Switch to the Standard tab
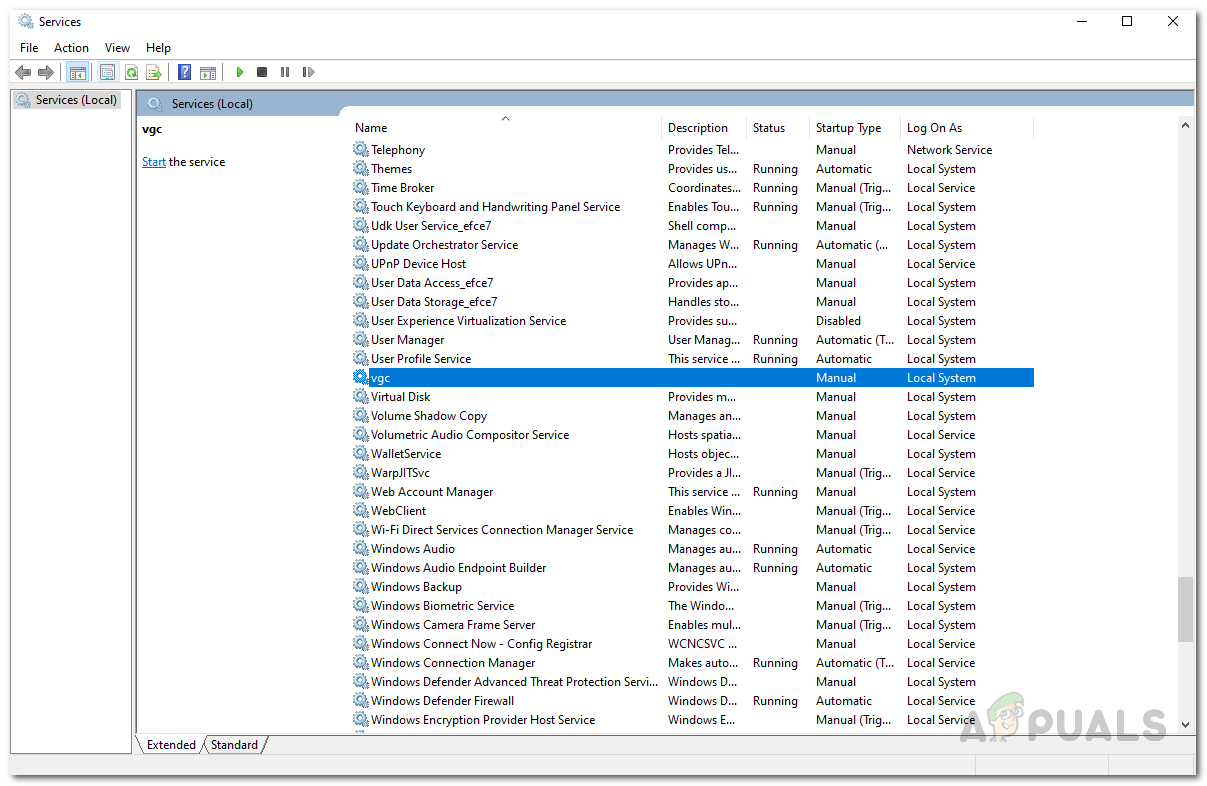The image size is (1207, 786). coord(235,745)
